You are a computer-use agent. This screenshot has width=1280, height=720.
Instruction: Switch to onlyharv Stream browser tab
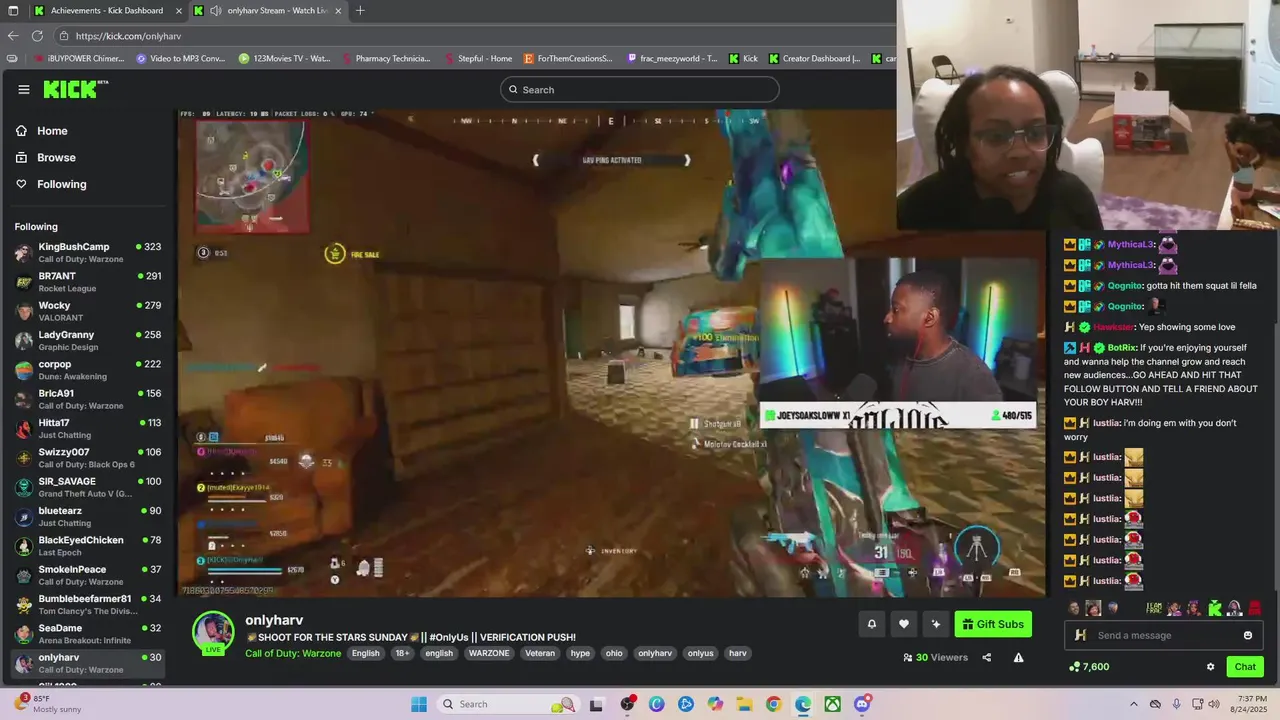(x=268, y=10)
